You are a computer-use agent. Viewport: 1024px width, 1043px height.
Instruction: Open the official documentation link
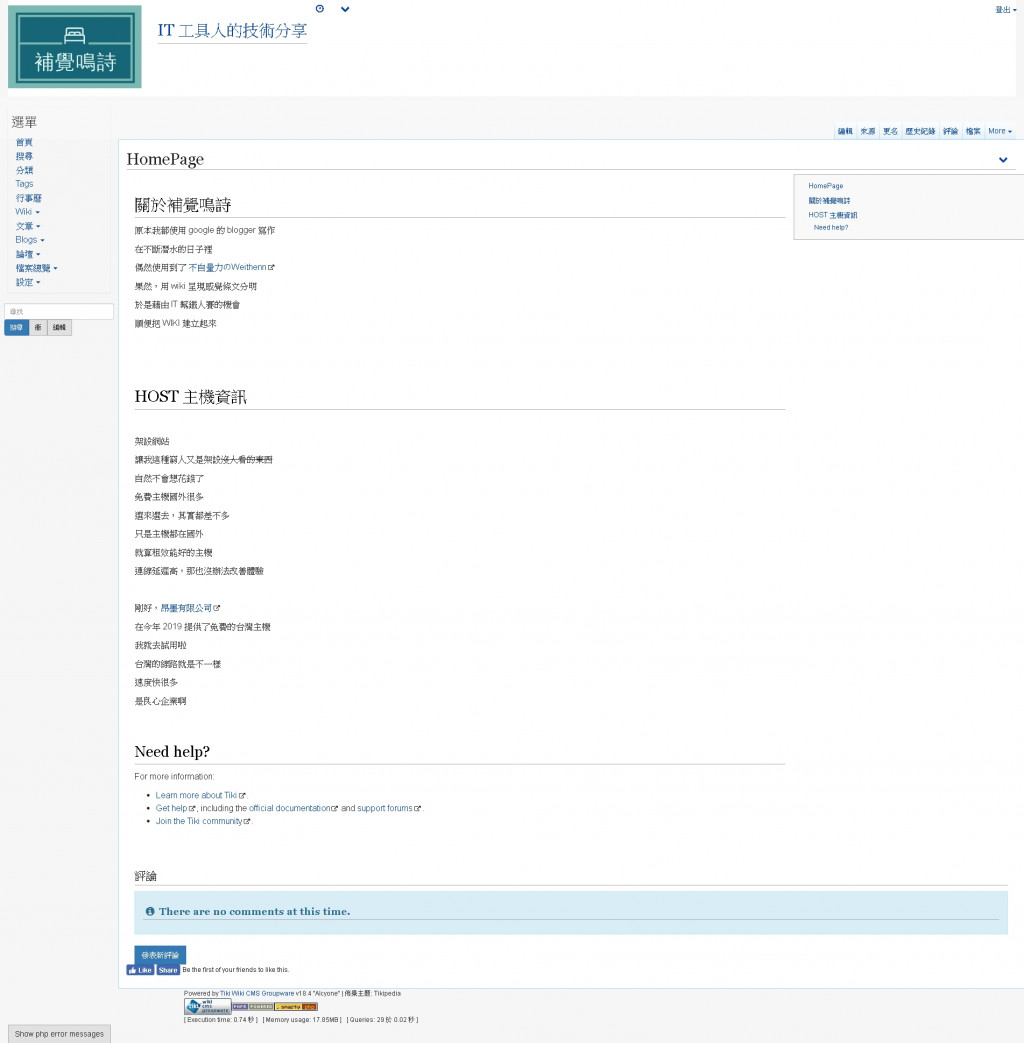[x=293, y=808]
